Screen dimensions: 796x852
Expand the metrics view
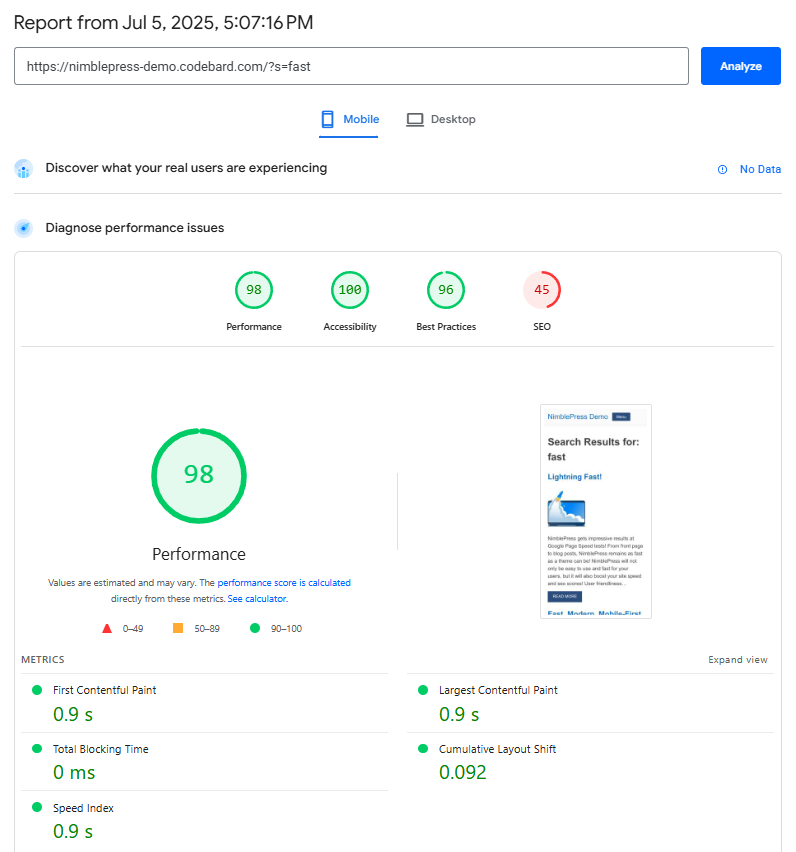(738, 660)
